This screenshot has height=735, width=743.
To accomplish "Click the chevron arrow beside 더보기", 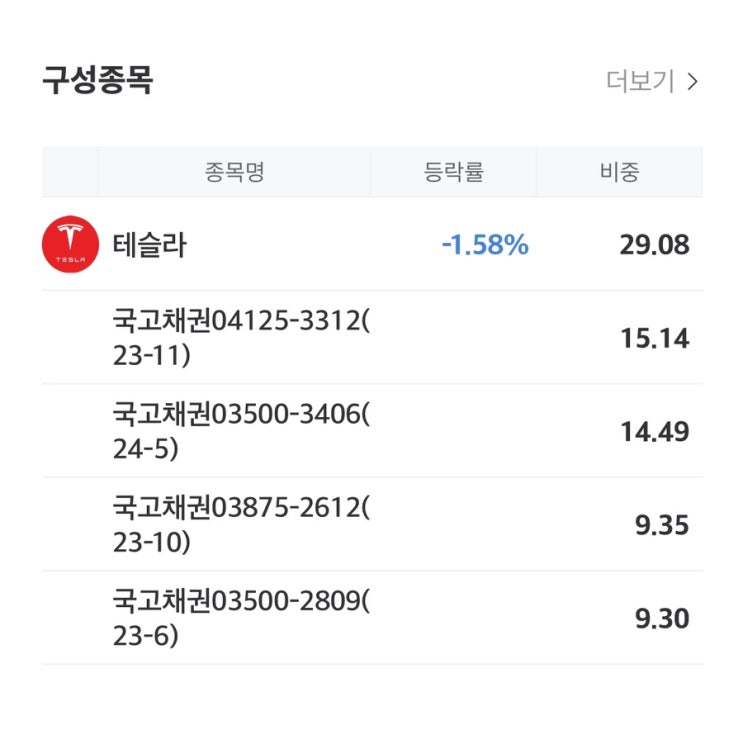I will tap(692, 82).
